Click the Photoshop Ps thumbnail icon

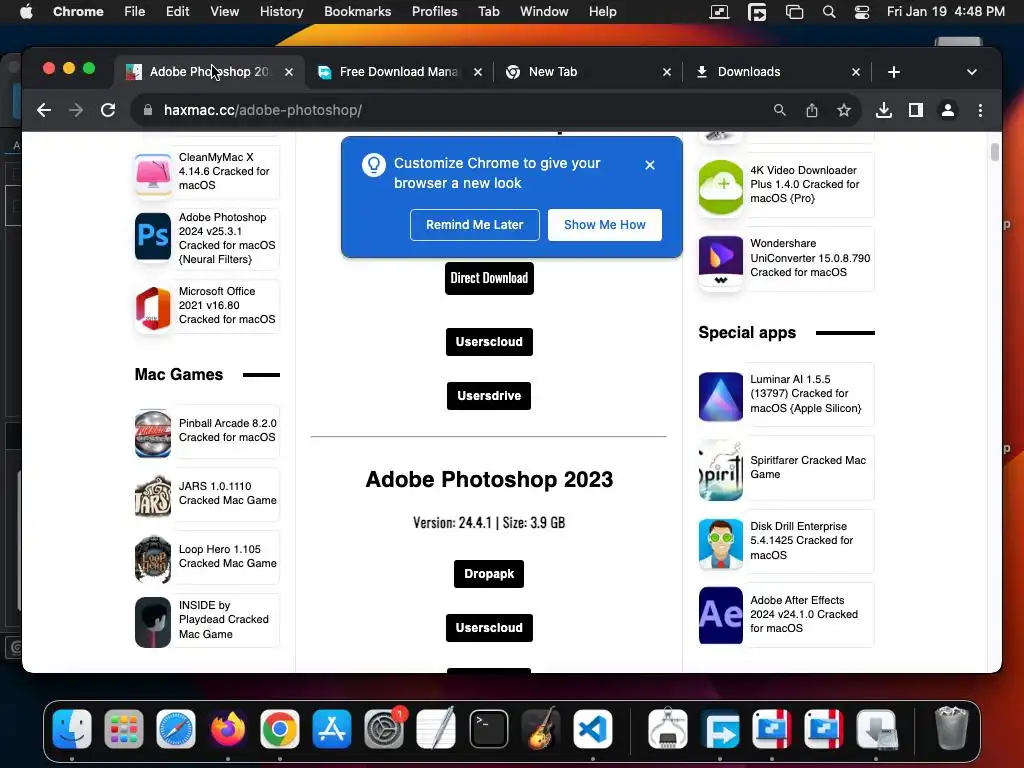click(x=153, y=236)
